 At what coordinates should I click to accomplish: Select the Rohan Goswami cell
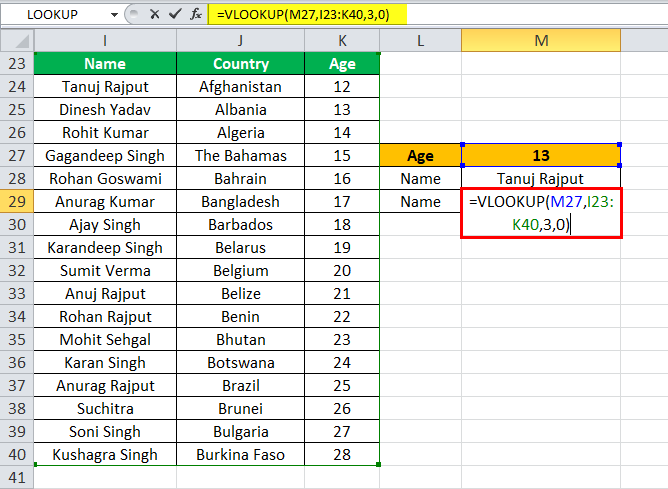(x=105, y=178)
